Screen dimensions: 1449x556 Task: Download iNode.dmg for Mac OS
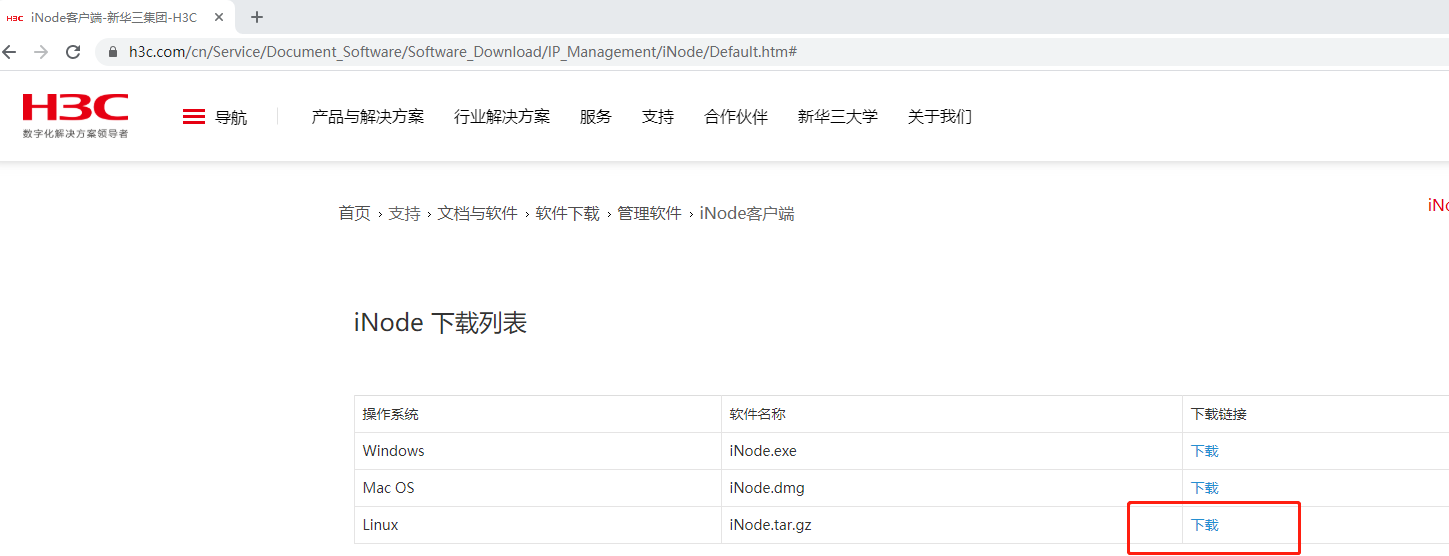(1205, 488)
